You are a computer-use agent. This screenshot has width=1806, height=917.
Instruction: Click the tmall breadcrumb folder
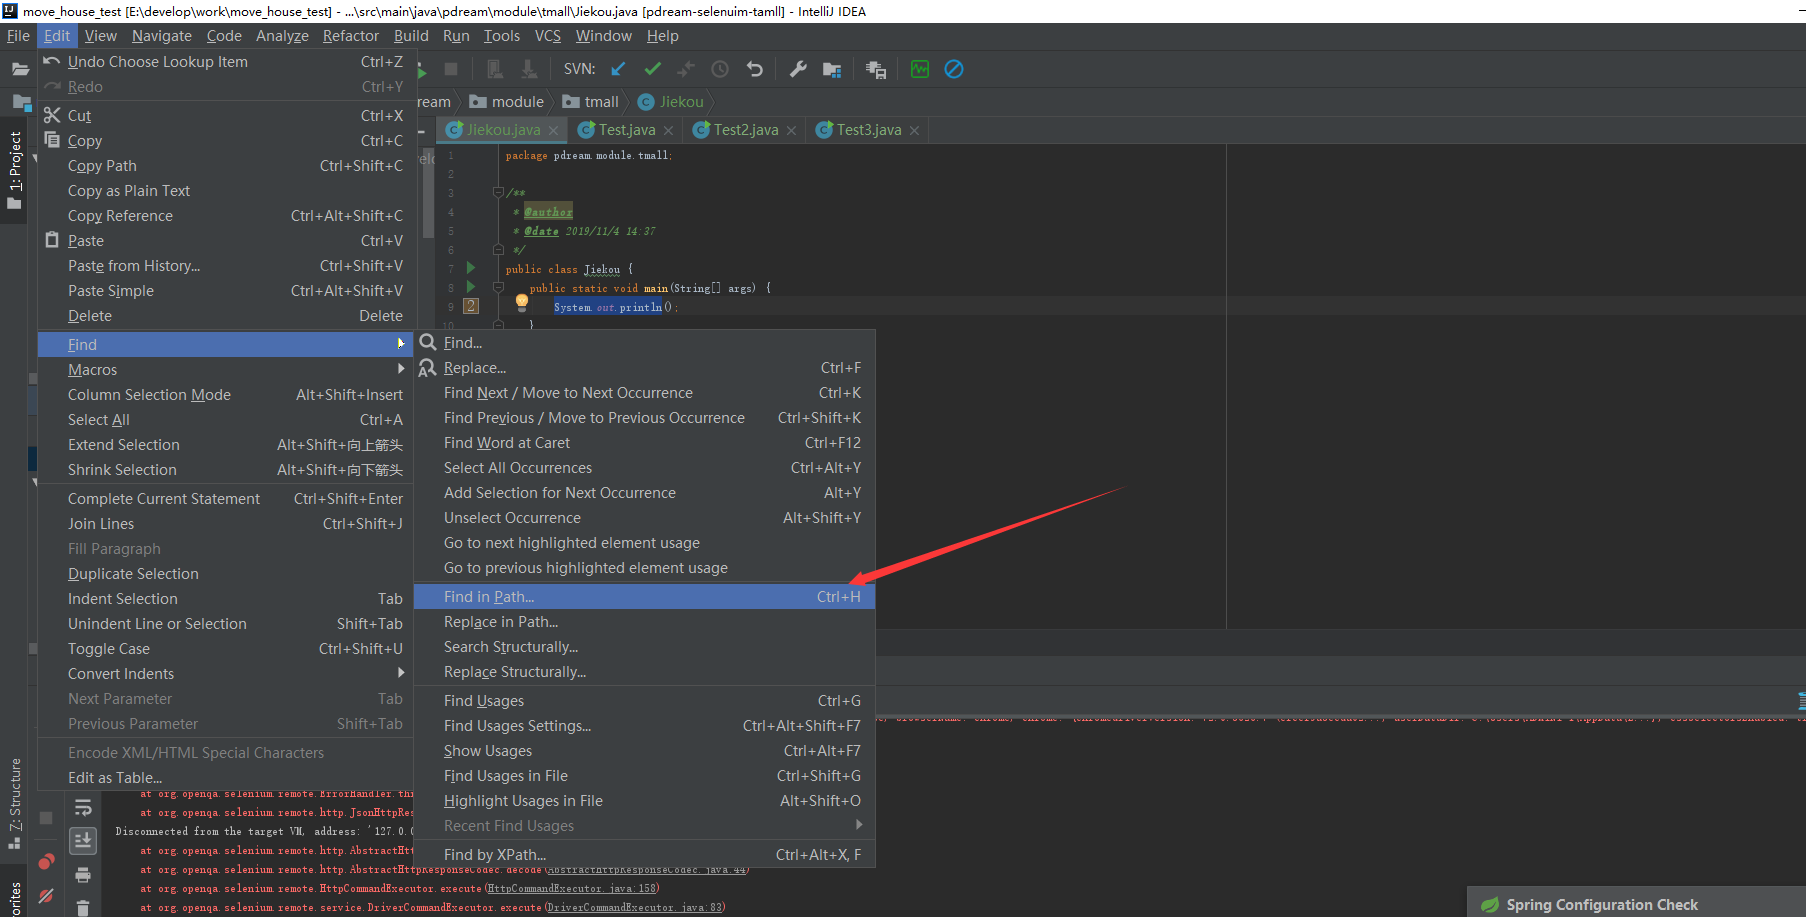(591, 102)
